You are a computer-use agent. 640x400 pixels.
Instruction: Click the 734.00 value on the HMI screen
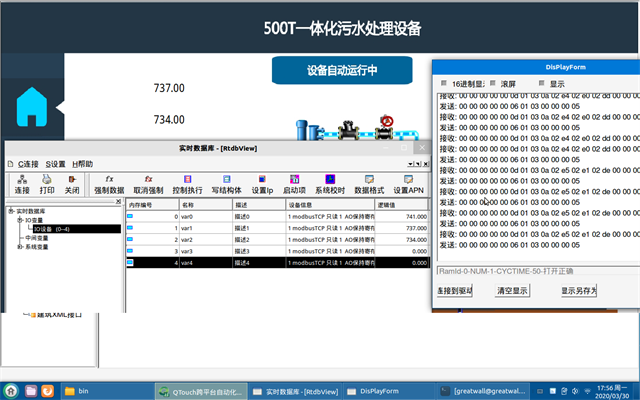tap(169, 120)
